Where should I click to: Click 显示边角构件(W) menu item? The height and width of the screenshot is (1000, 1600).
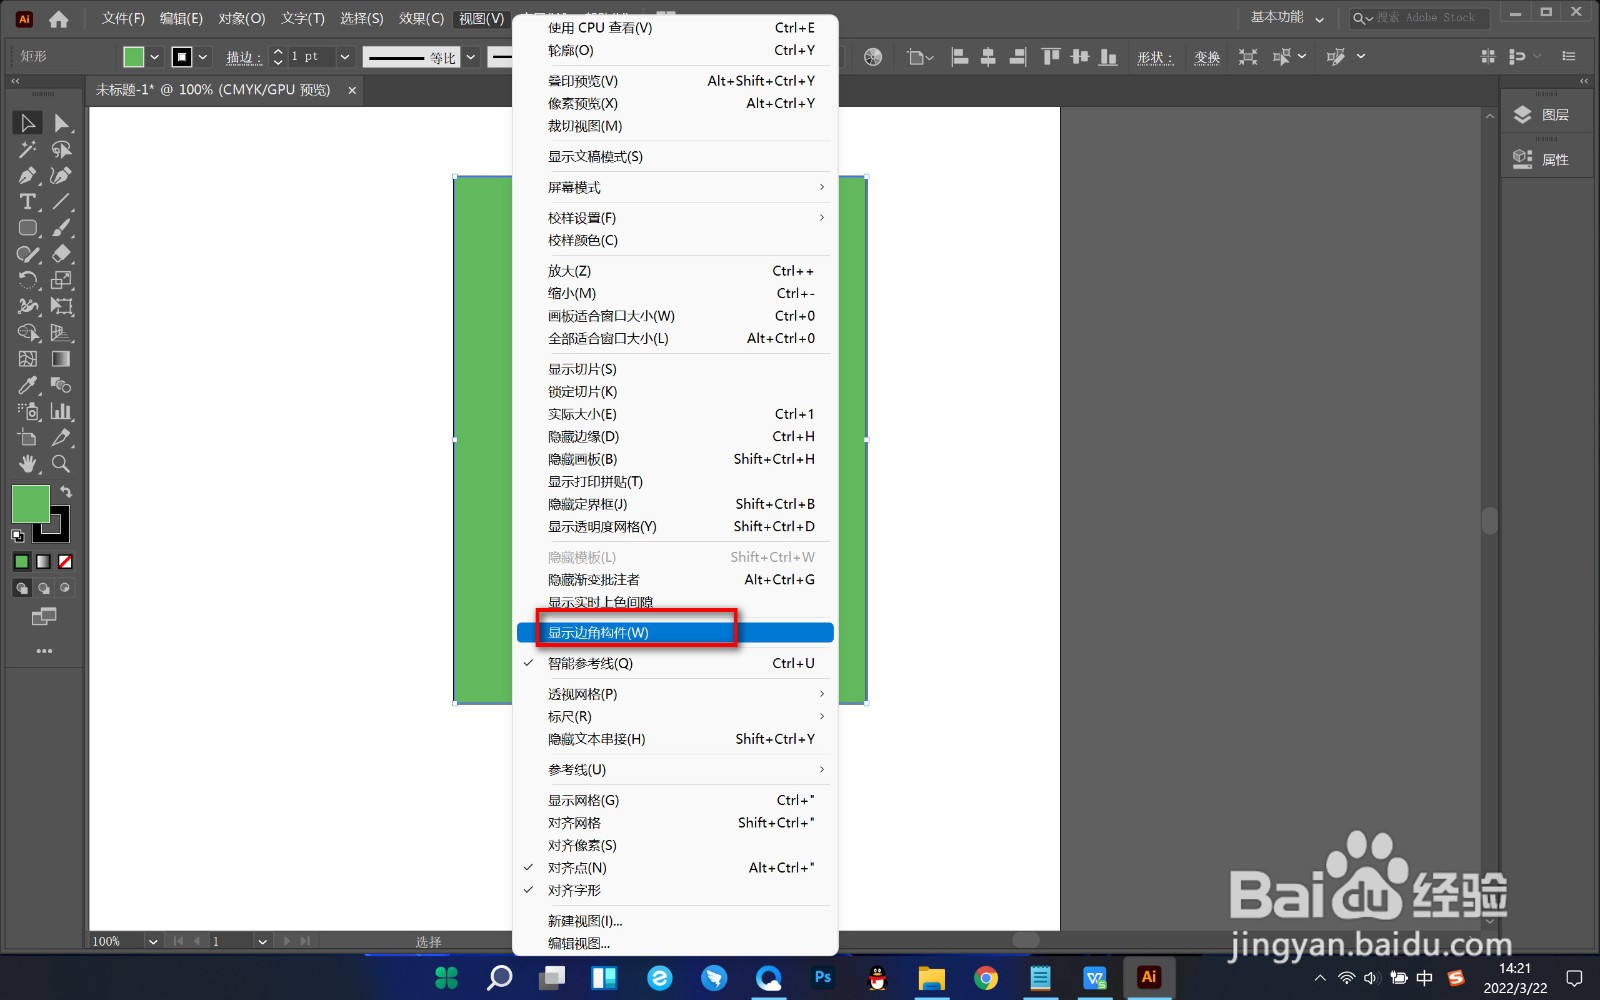(x=675, y=632)
